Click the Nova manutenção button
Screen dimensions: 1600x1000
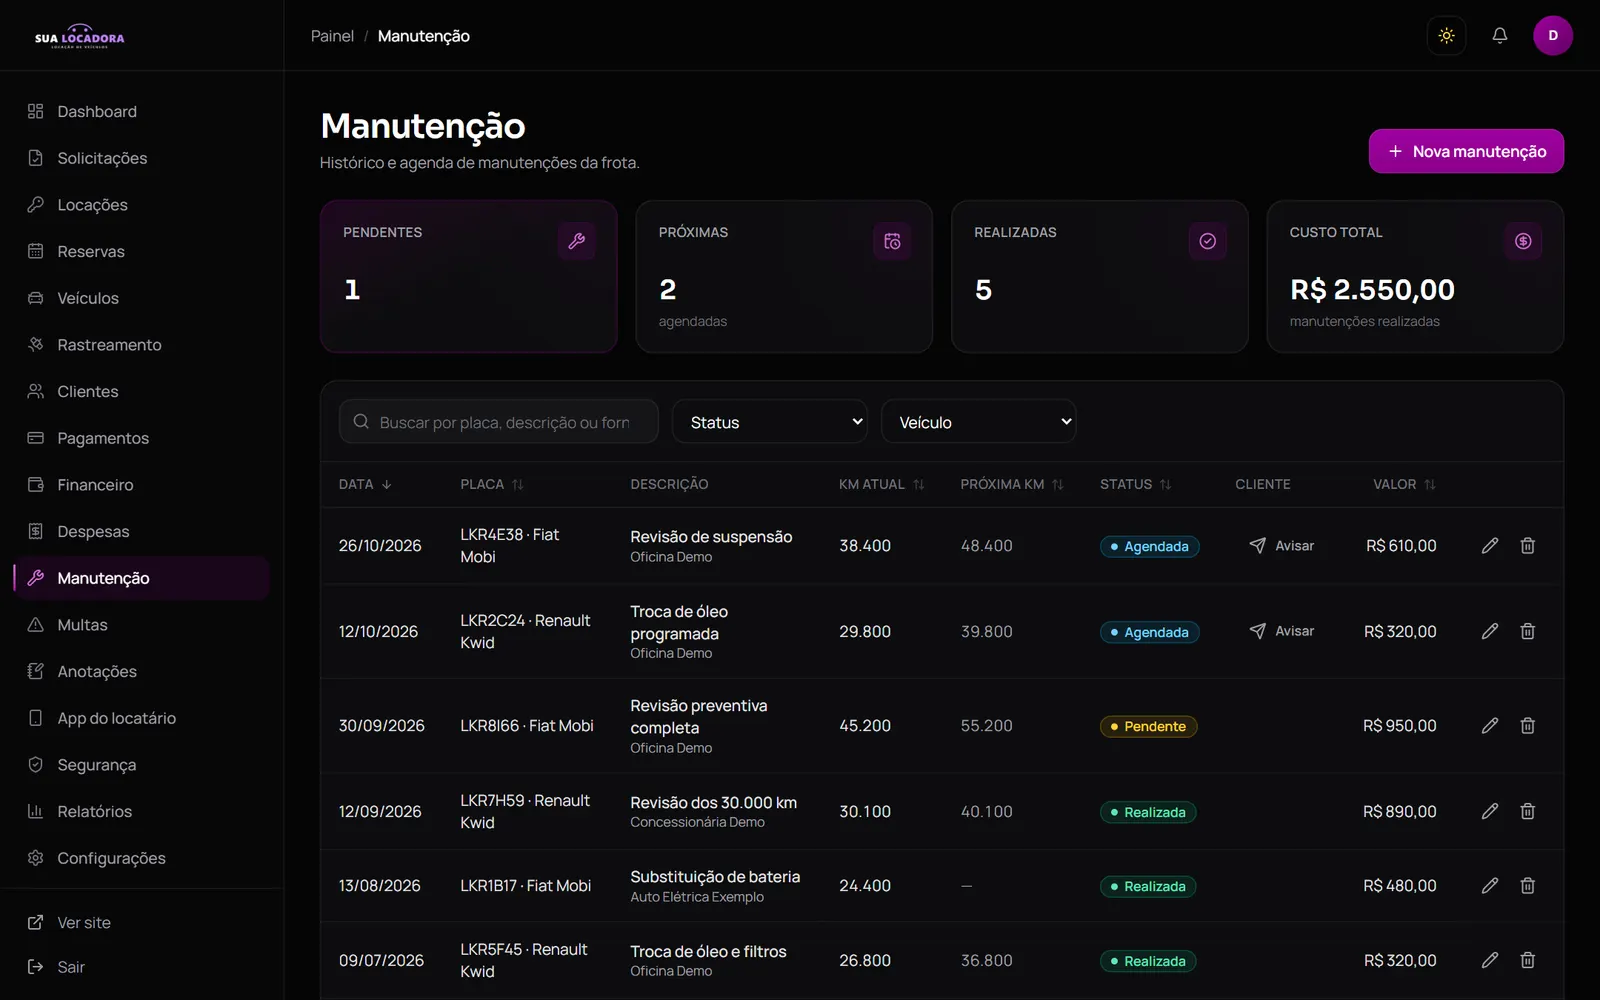(x=1466, y=151)
